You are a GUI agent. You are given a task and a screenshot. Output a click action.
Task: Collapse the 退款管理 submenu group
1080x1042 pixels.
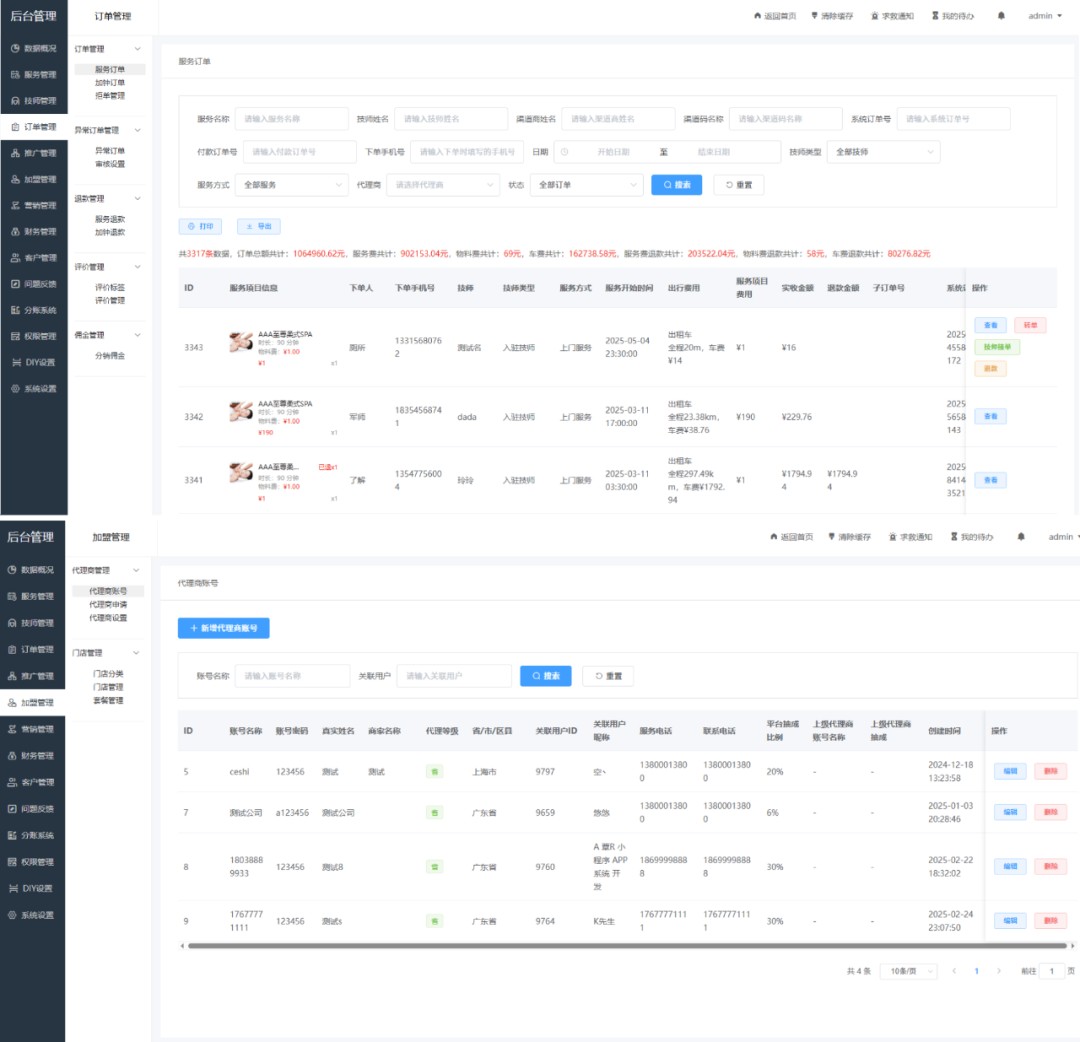(x=138, y=199)
